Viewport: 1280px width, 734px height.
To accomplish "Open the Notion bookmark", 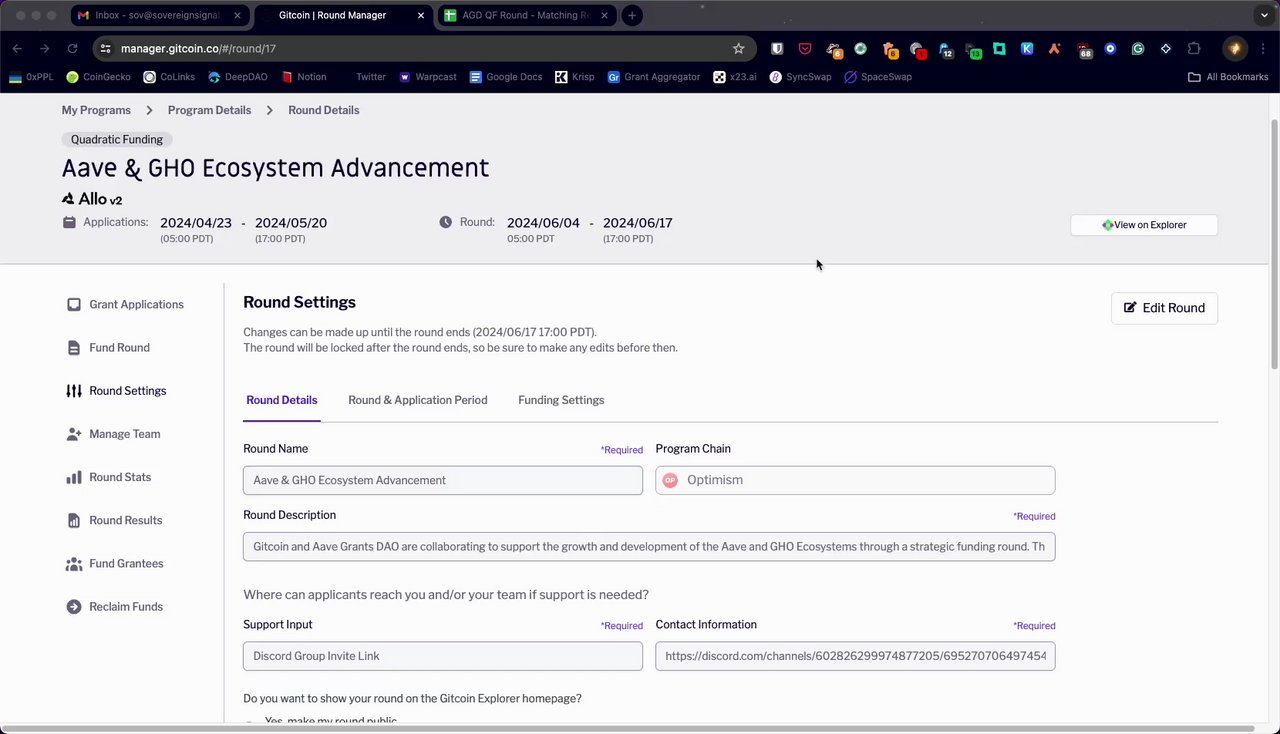I will [x=304, y=77].
